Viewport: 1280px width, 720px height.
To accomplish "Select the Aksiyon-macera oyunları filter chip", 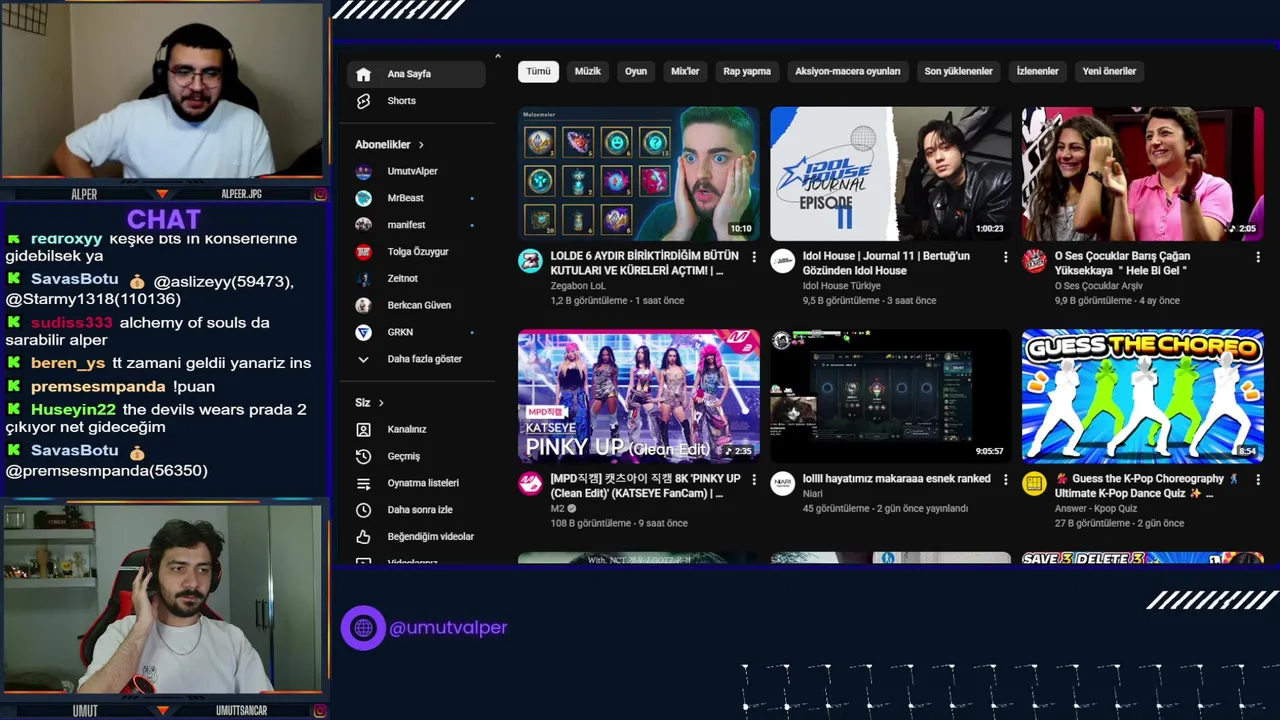I will tap(848, 71).
